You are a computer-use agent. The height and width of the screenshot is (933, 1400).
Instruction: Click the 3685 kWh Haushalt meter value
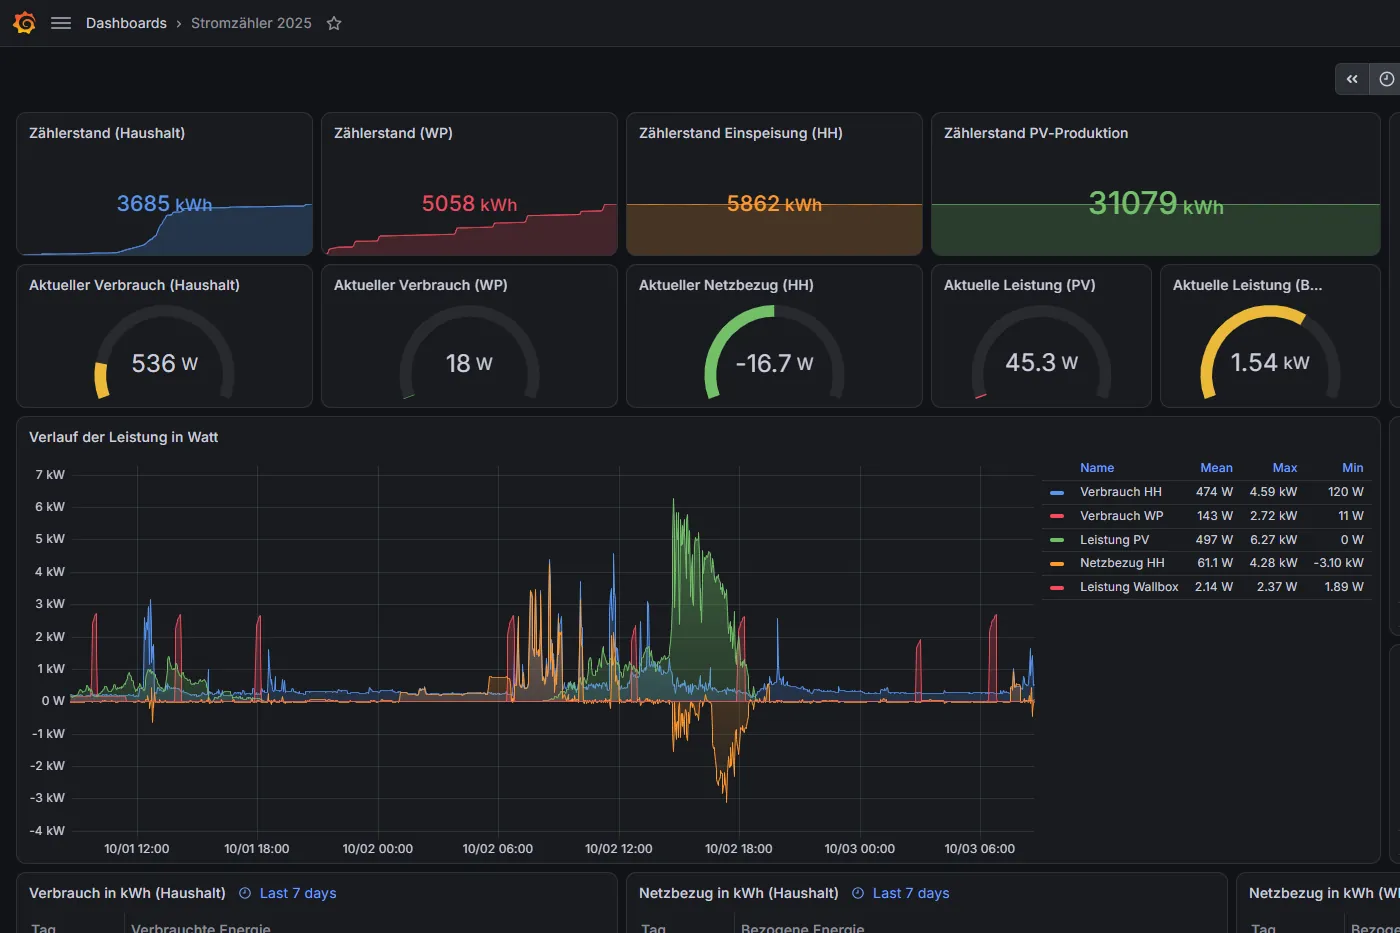tap(164, 204)
